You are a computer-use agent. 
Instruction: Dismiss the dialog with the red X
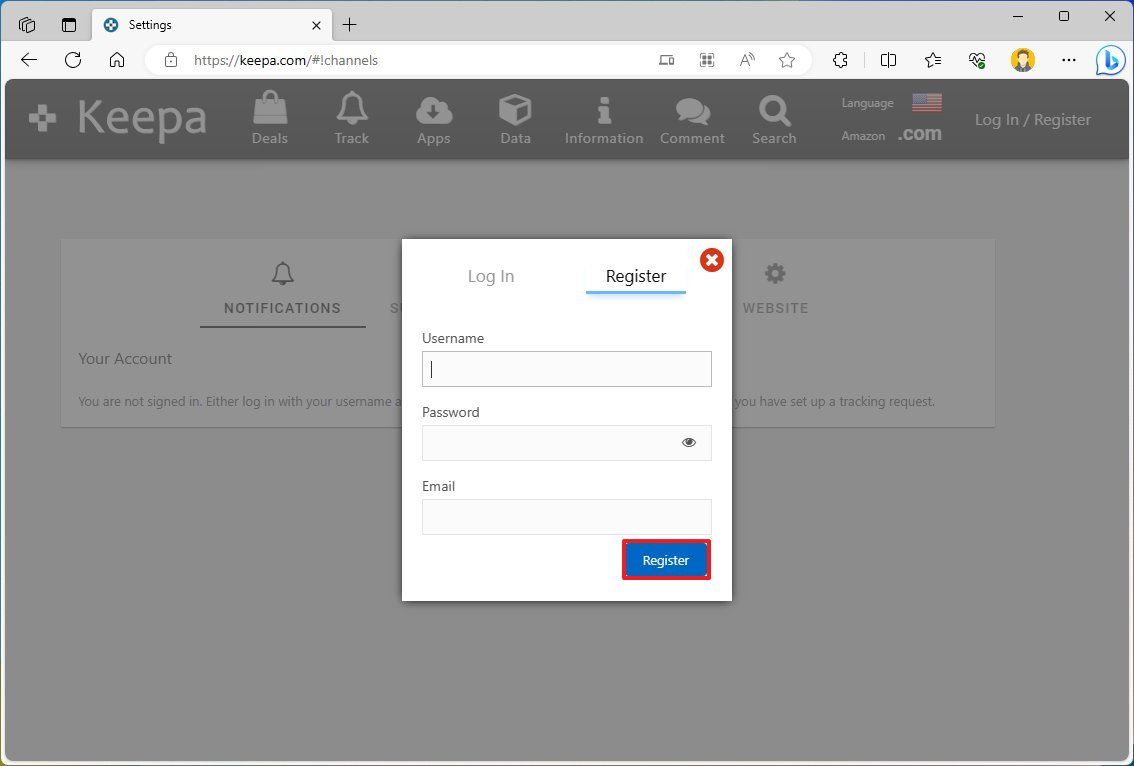pyautogui.click(x=711, y=260)
